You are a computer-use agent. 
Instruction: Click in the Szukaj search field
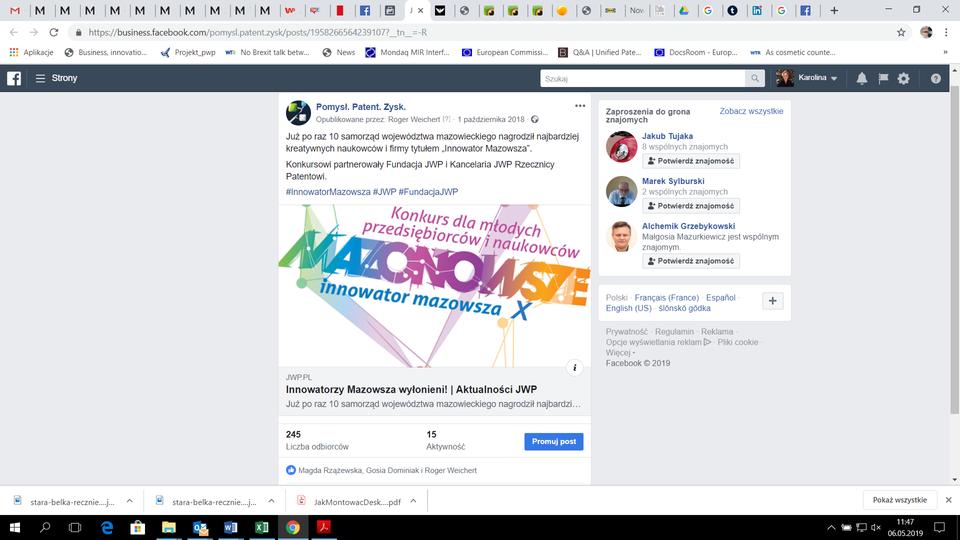point(643,78)
